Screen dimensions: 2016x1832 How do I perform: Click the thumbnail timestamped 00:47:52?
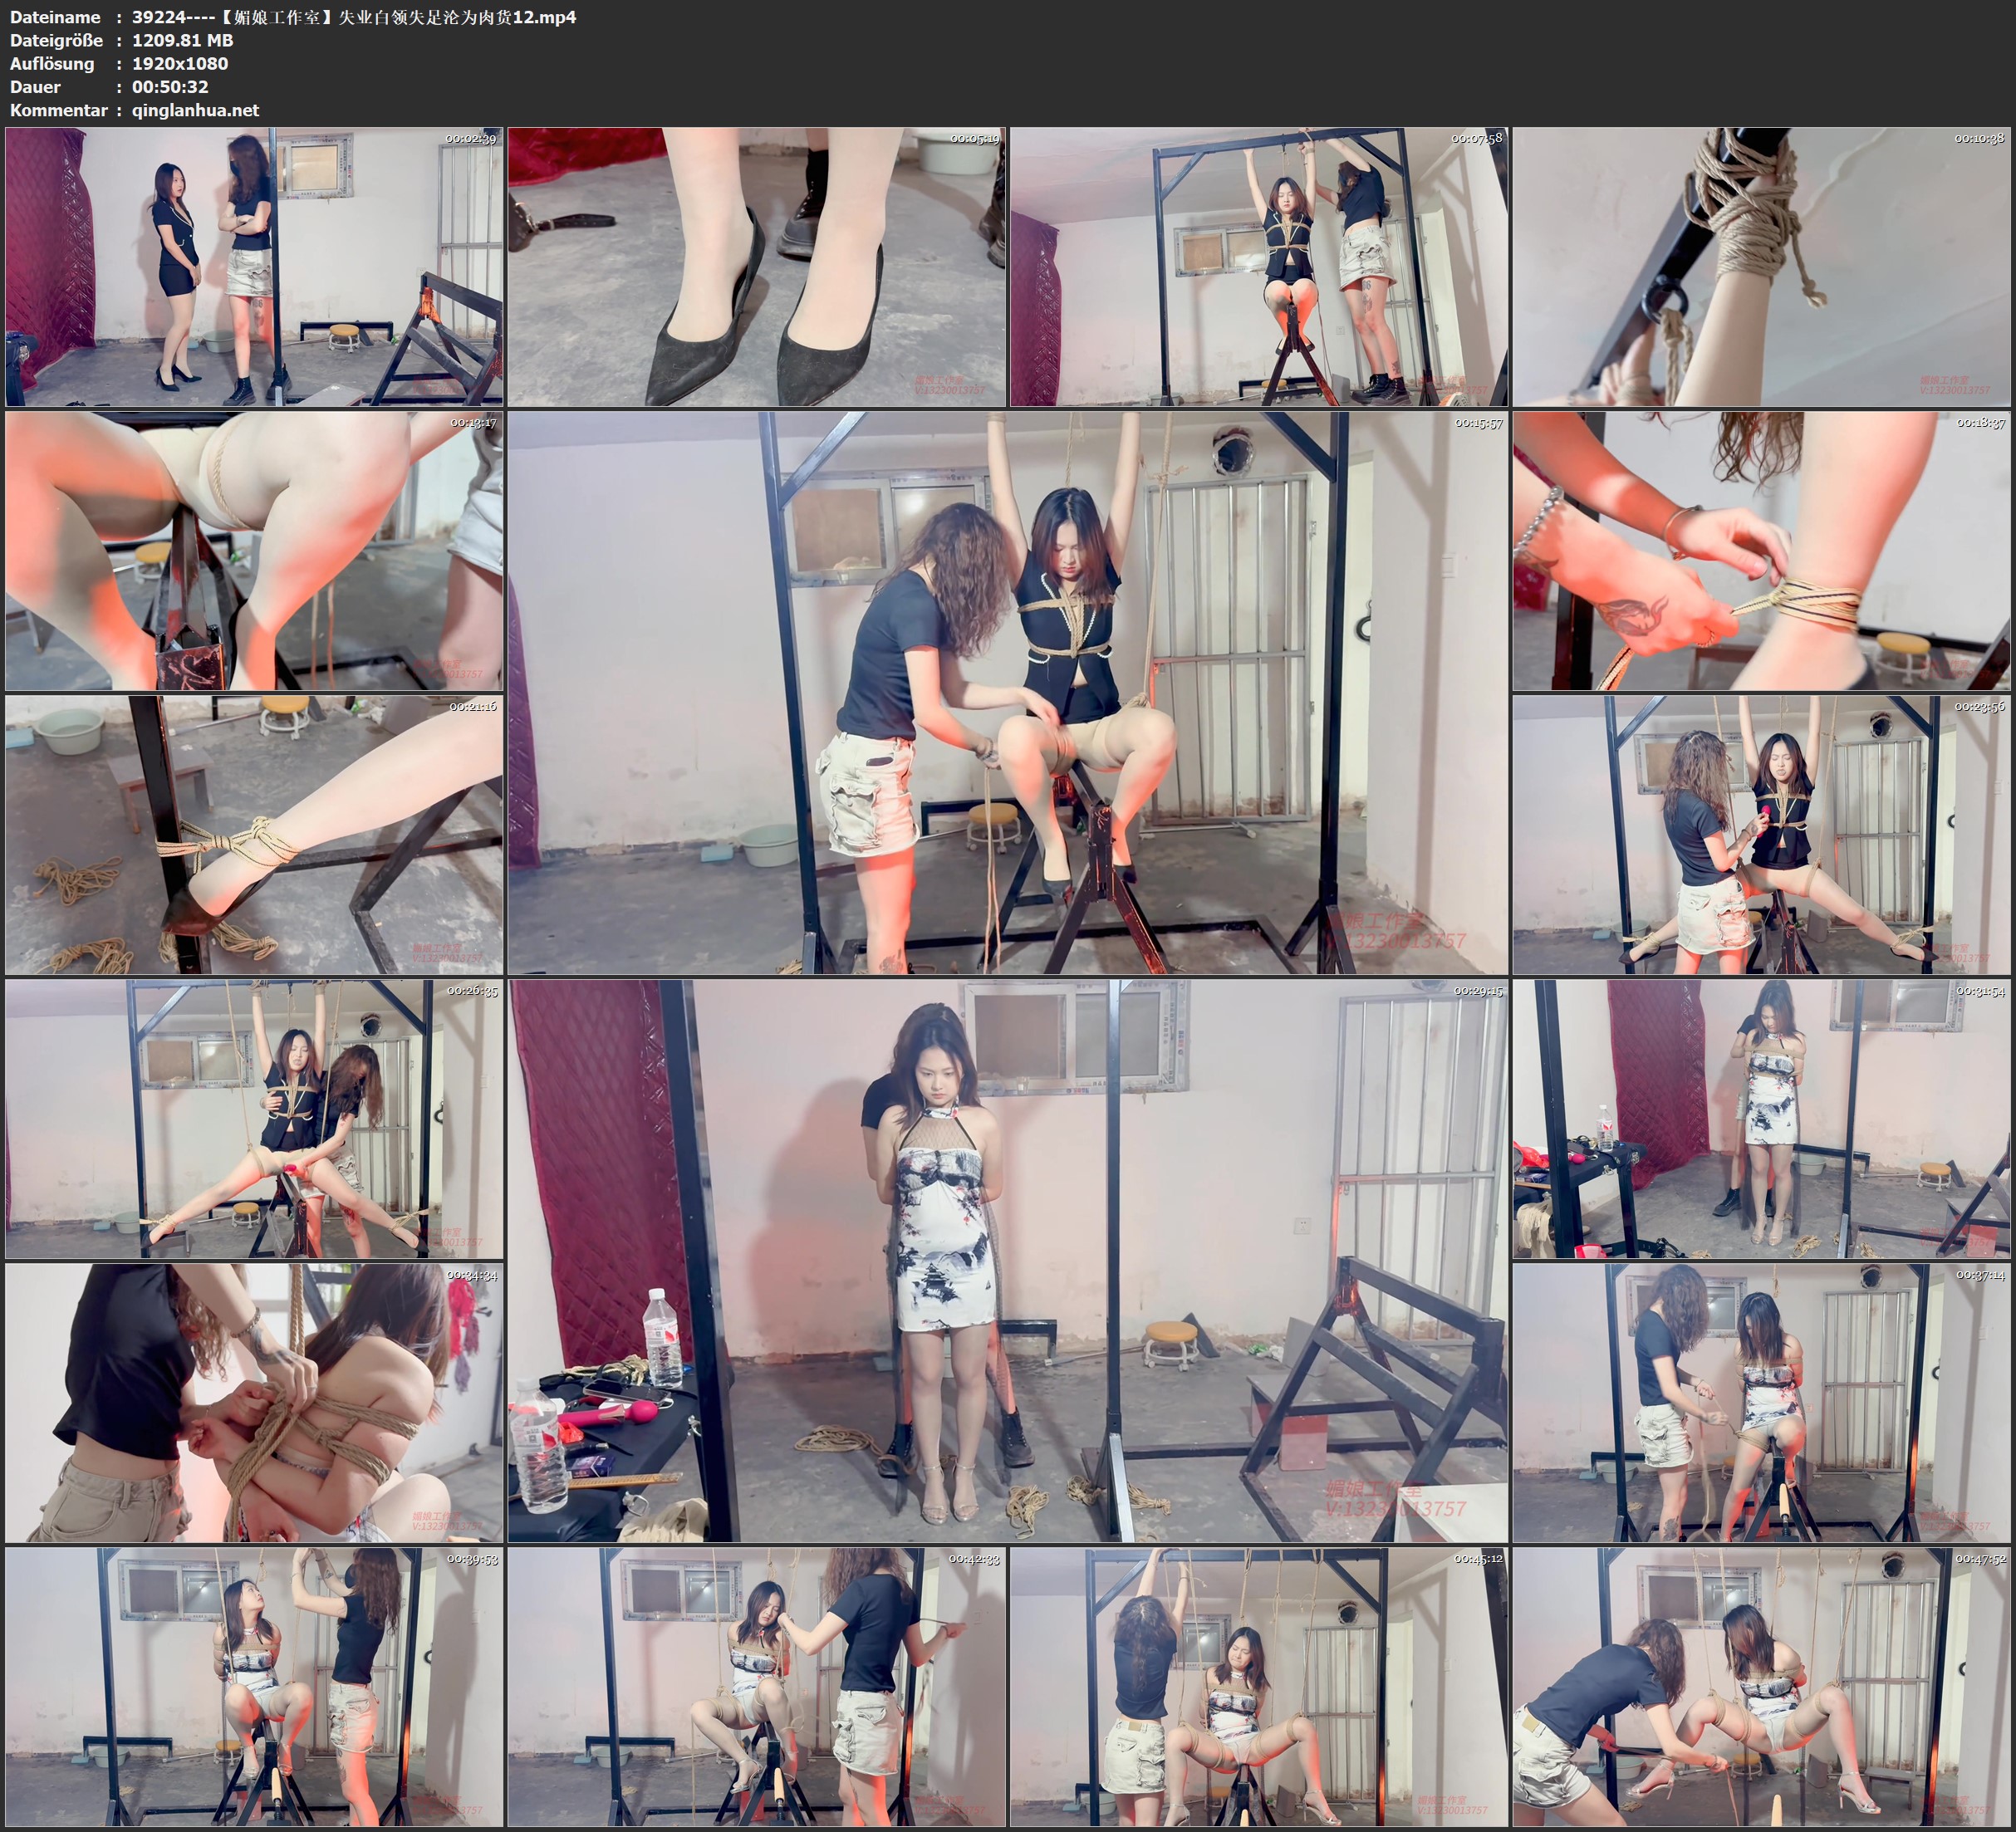[1761, 1687]
